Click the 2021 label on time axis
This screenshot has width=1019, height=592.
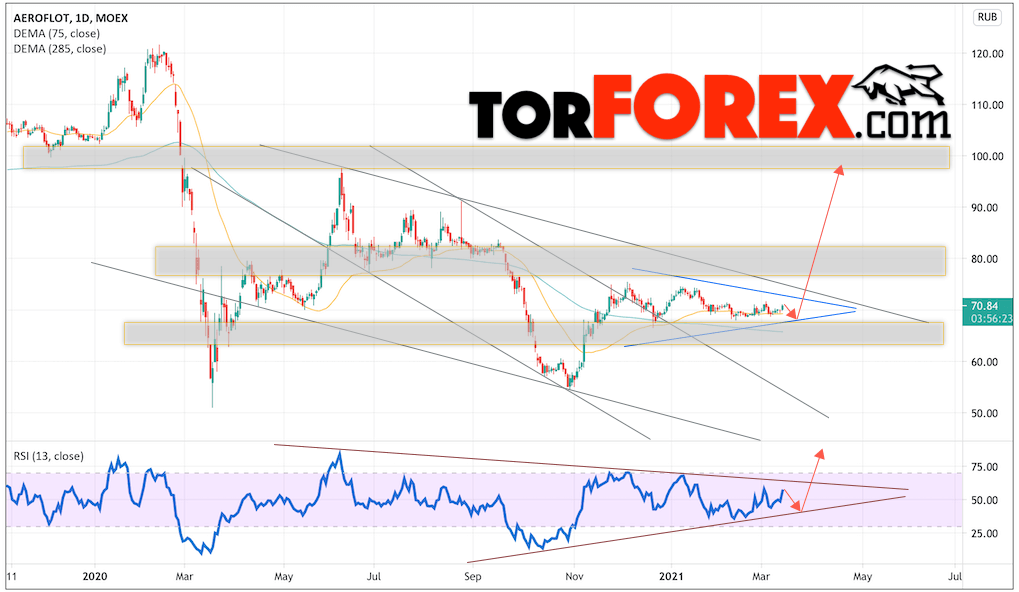671,576
